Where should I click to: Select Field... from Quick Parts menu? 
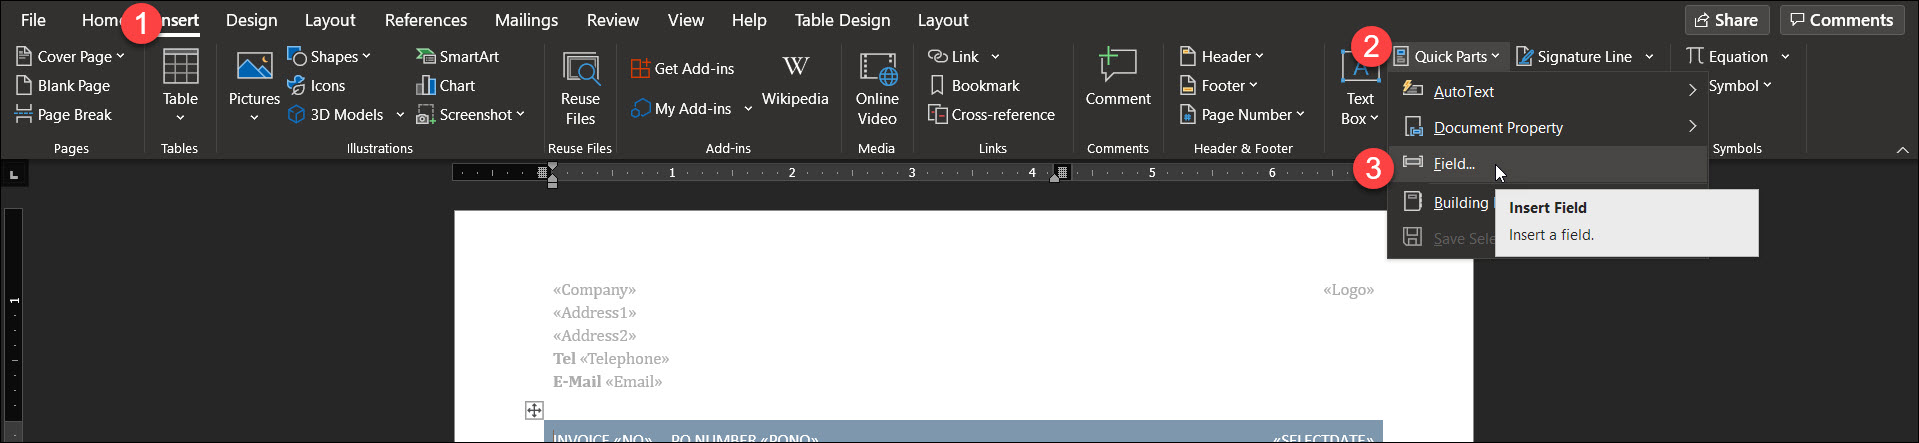pos(1454,164)
